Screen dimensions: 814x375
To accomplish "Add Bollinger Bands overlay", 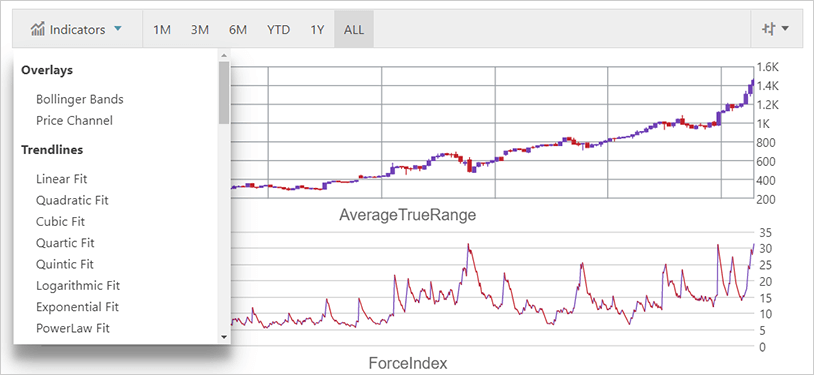I will tap(80, 99).
